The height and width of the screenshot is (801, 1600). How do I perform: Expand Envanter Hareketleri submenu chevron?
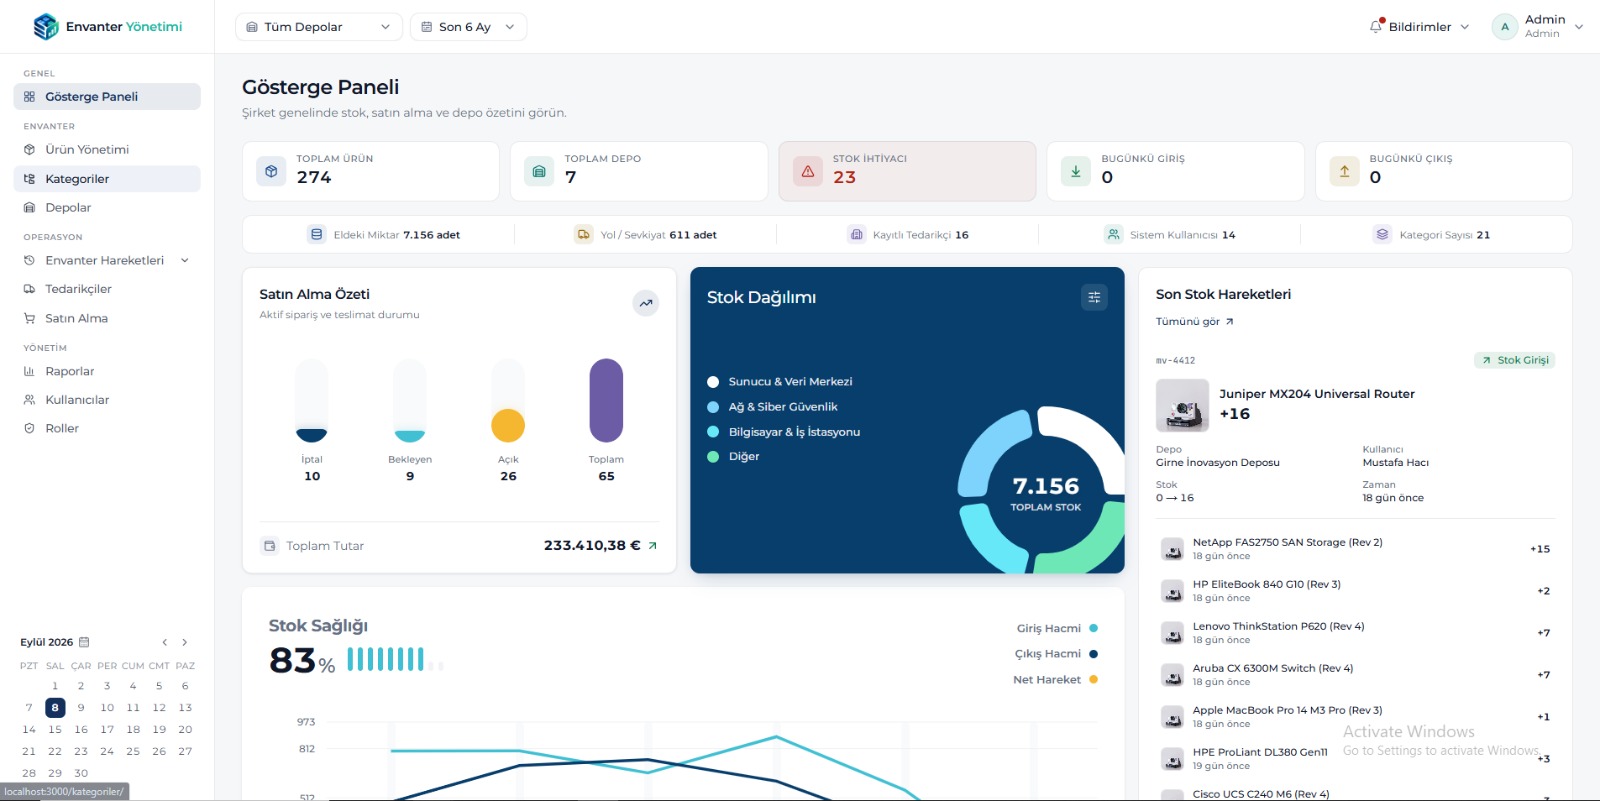tap(185, 261)
